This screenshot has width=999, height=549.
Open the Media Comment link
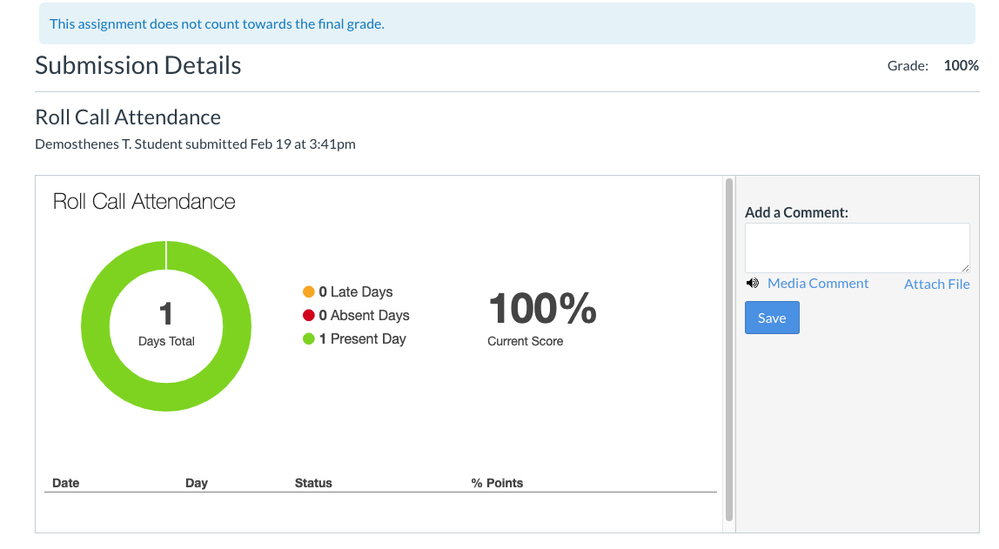pyautogui.click(x=817, y=284)
